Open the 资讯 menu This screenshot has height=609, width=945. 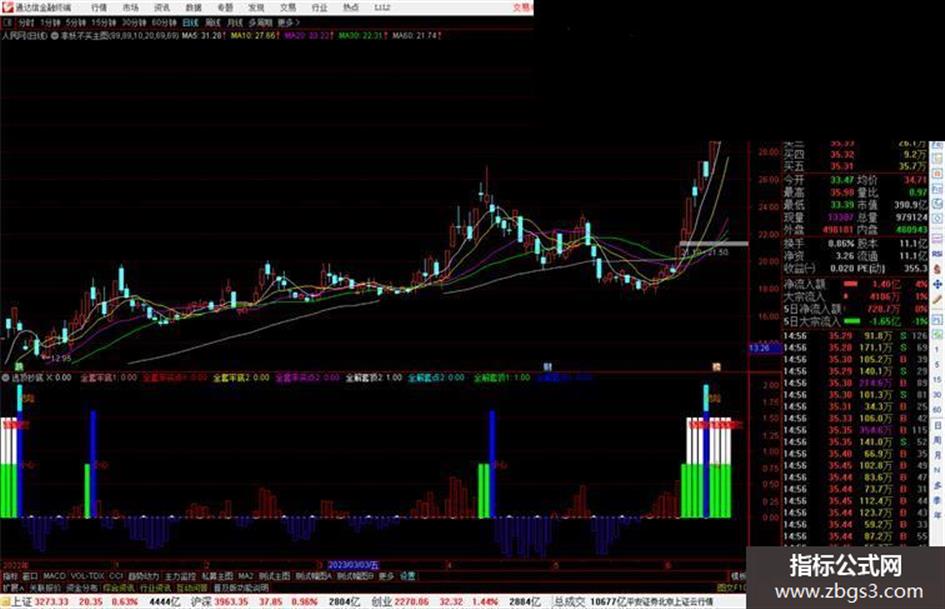pos(162,8)
